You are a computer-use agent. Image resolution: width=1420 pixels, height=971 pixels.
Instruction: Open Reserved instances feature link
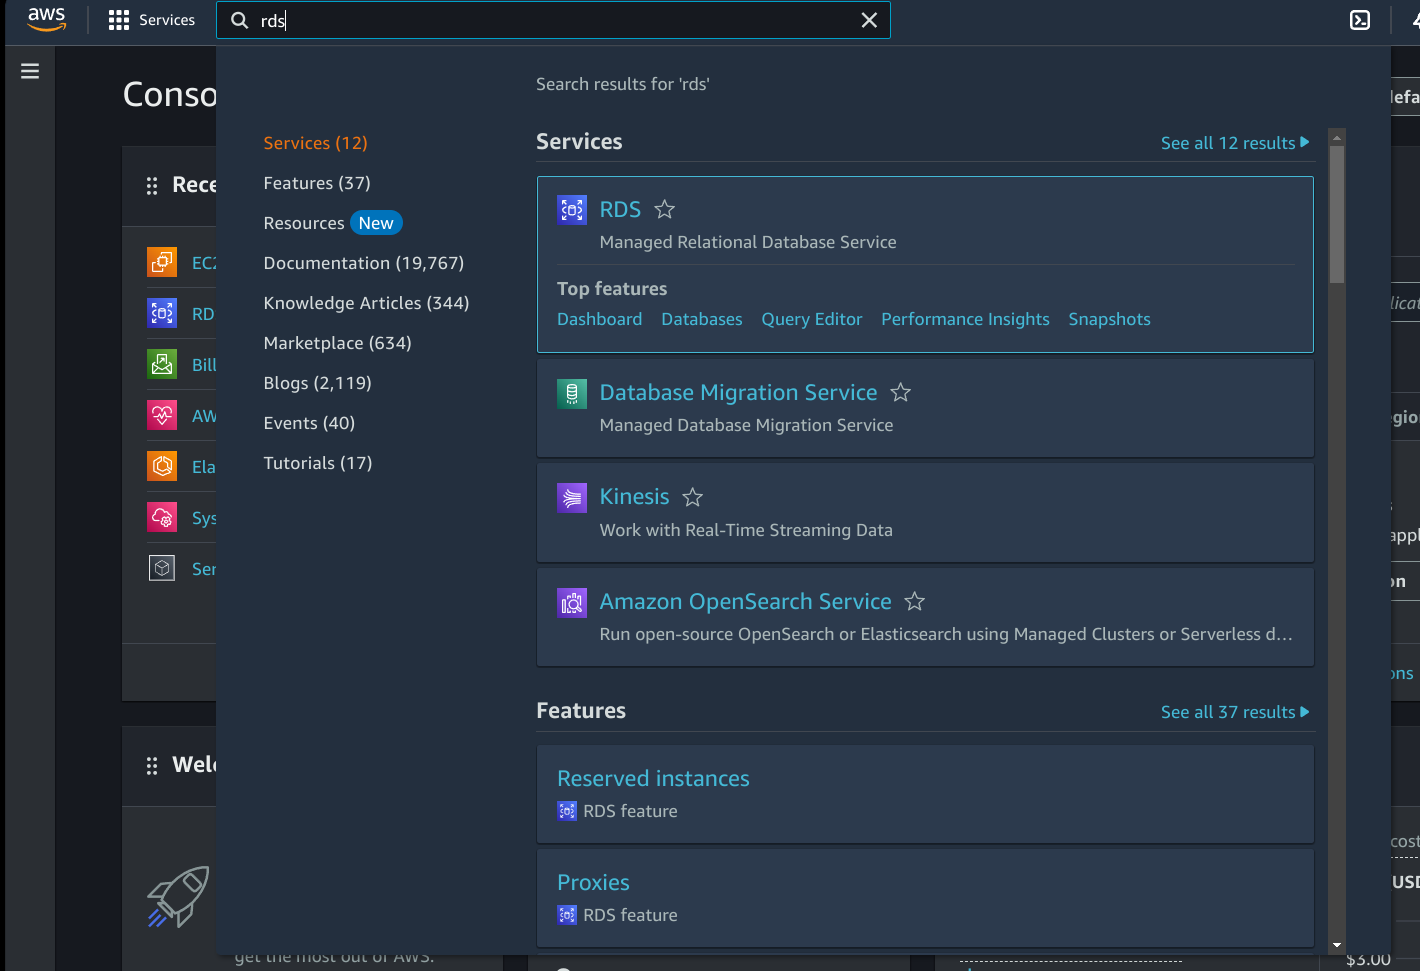tap(653, 778)
